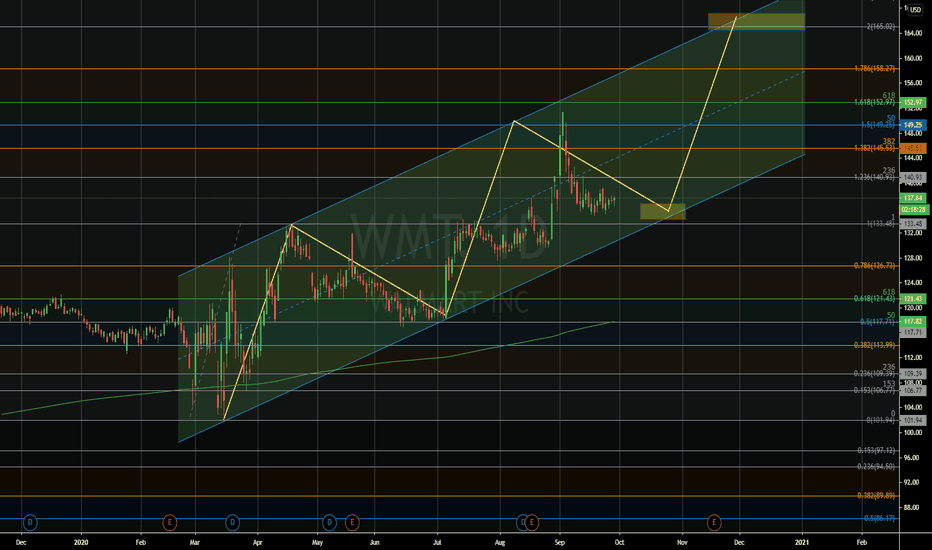Viewport: 932px width, 550px height.
Task: Open the December 2019 dividend marker
Action: point(30,523)
